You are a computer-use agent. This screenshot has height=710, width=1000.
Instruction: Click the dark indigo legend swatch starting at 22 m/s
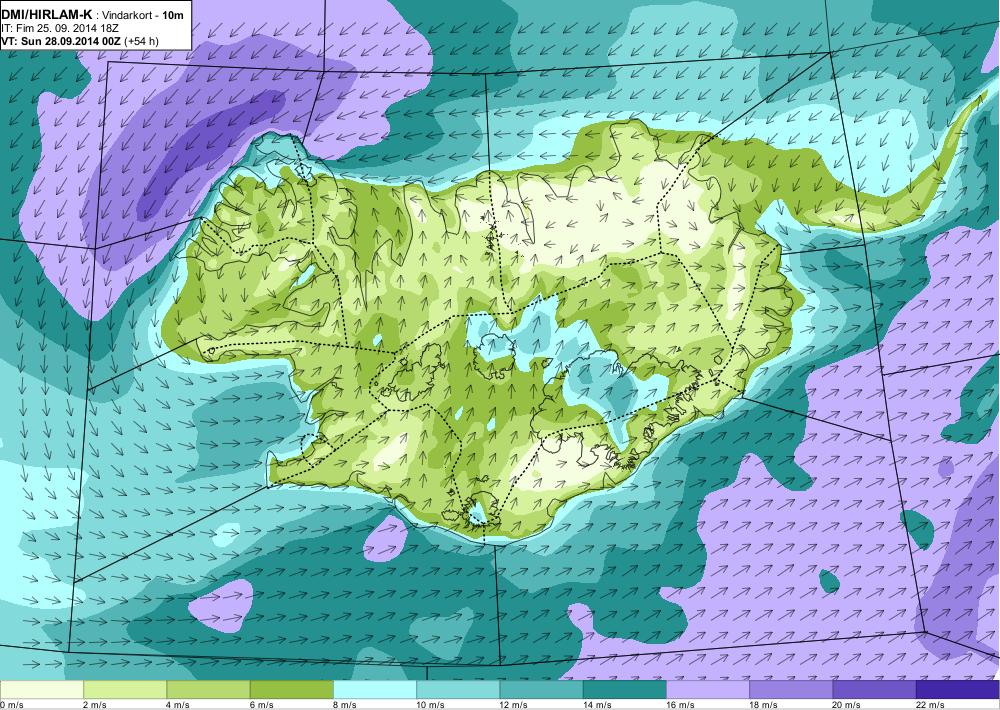coord(958,690)
